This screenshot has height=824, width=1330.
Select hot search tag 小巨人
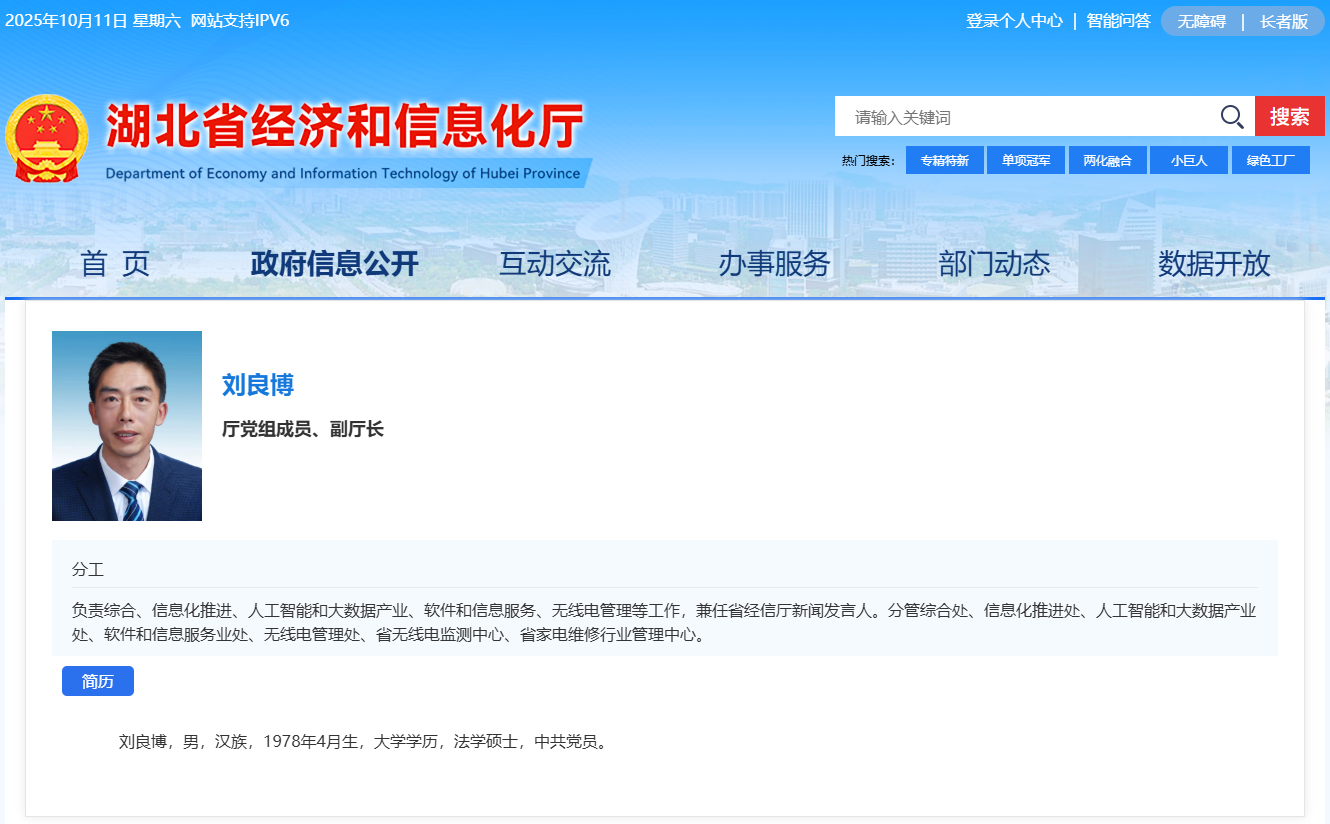tap(1188, 159)
